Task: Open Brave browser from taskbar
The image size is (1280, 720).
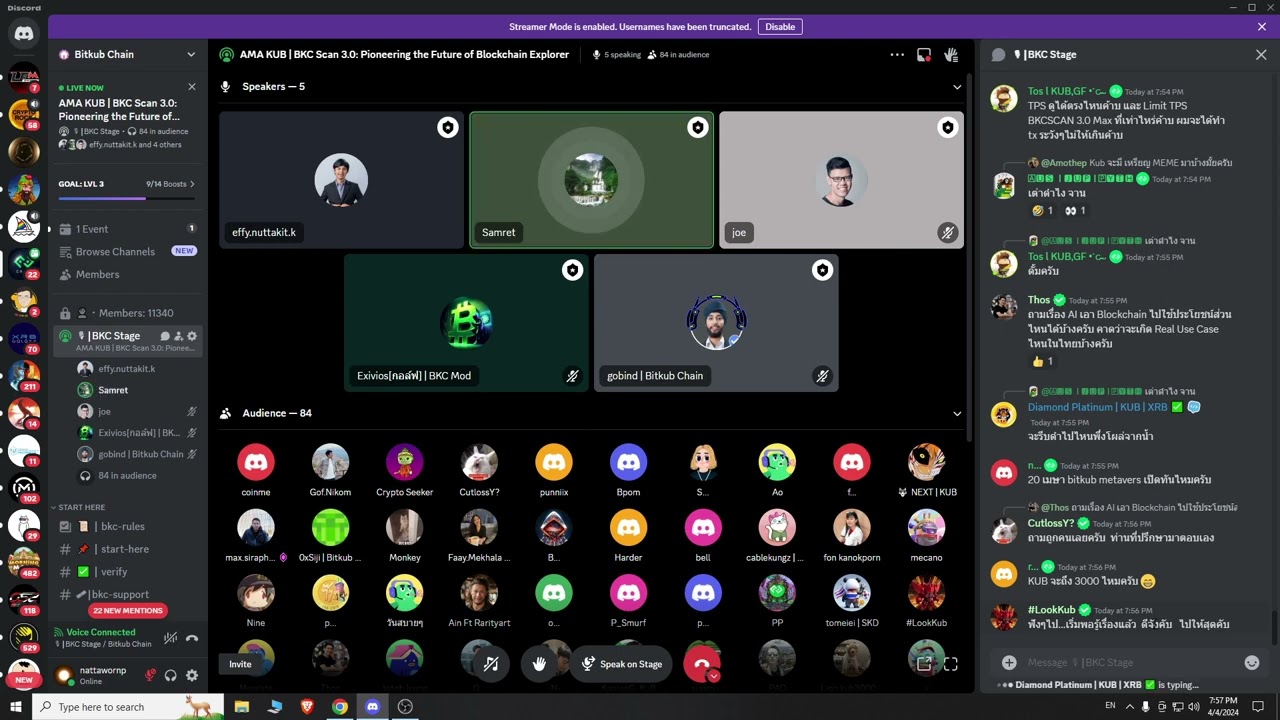Action: 307,706
